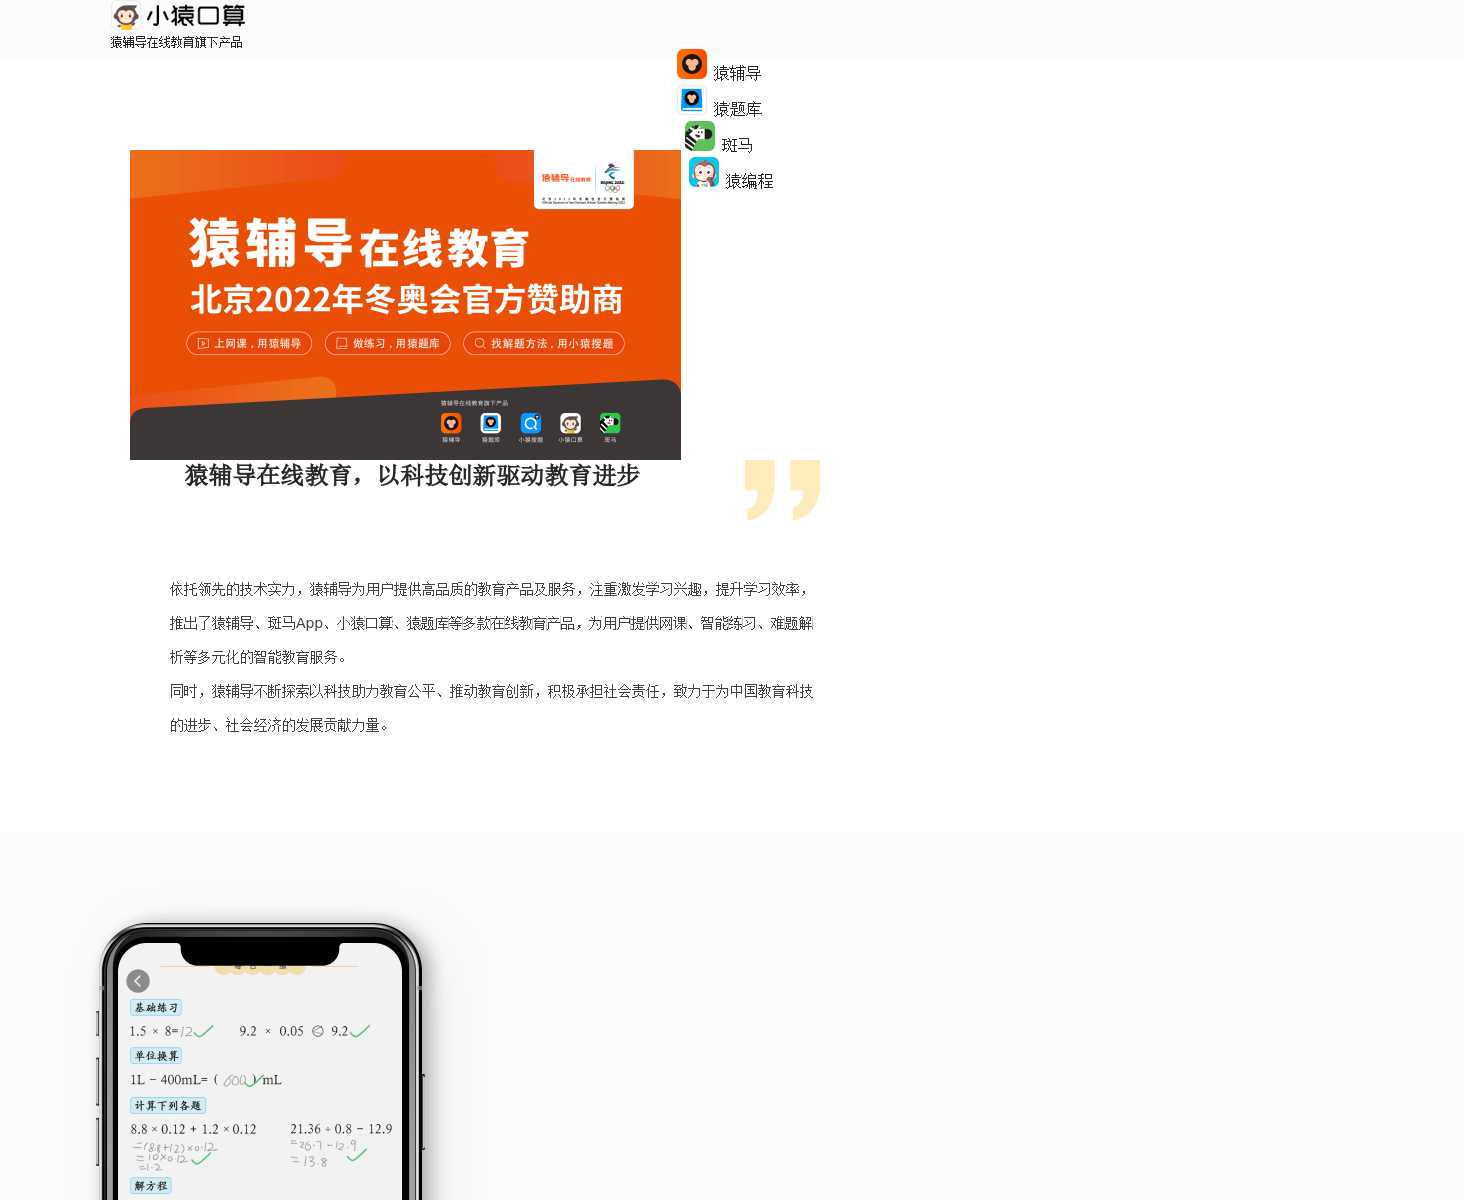Click the 基础练习 label on phone screen
Screen dimensions: 1464x1200
pos(156,1008)
